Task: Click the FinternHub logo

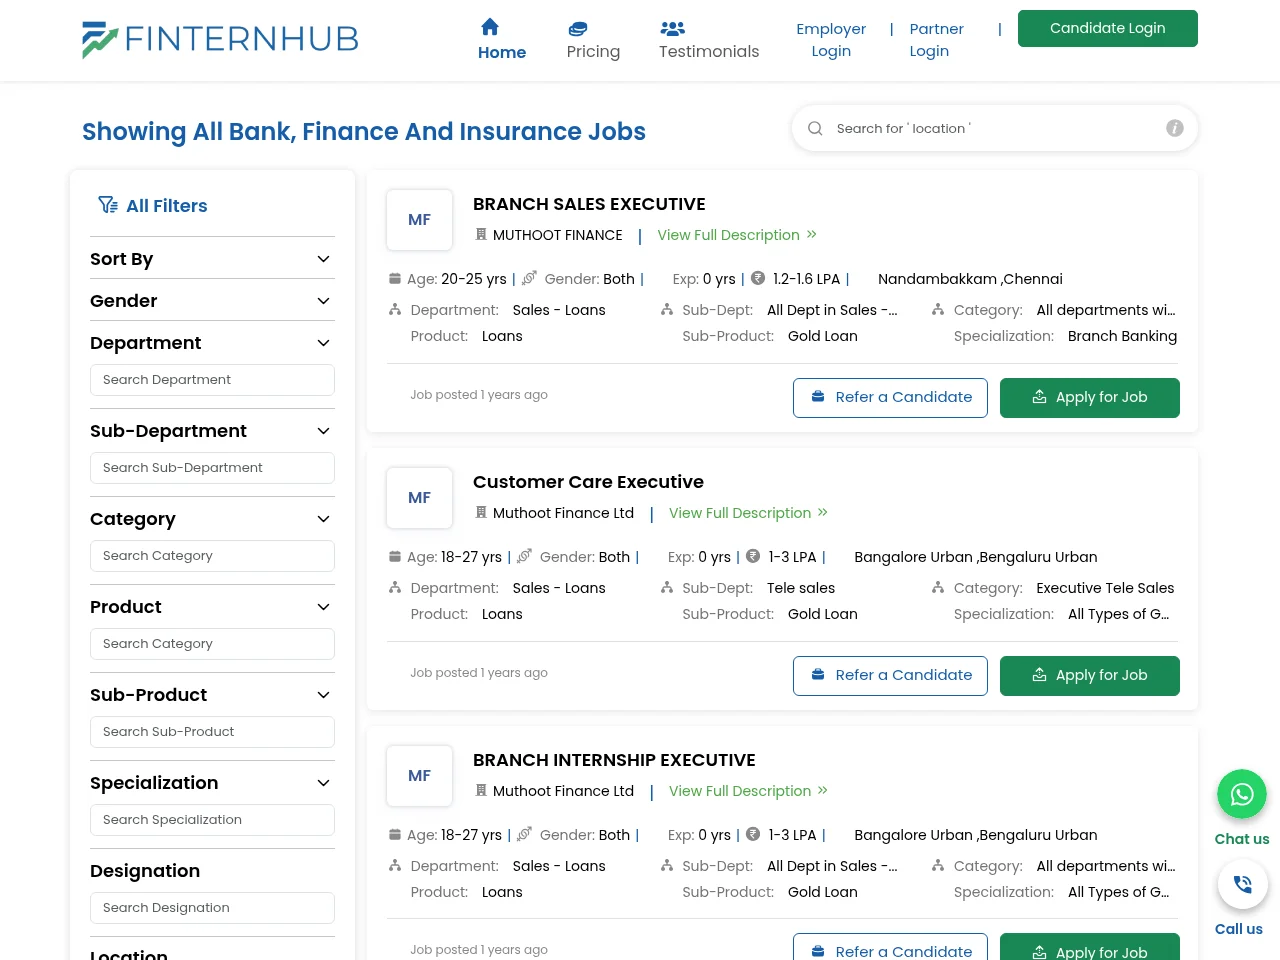Action: pos(220,39)
